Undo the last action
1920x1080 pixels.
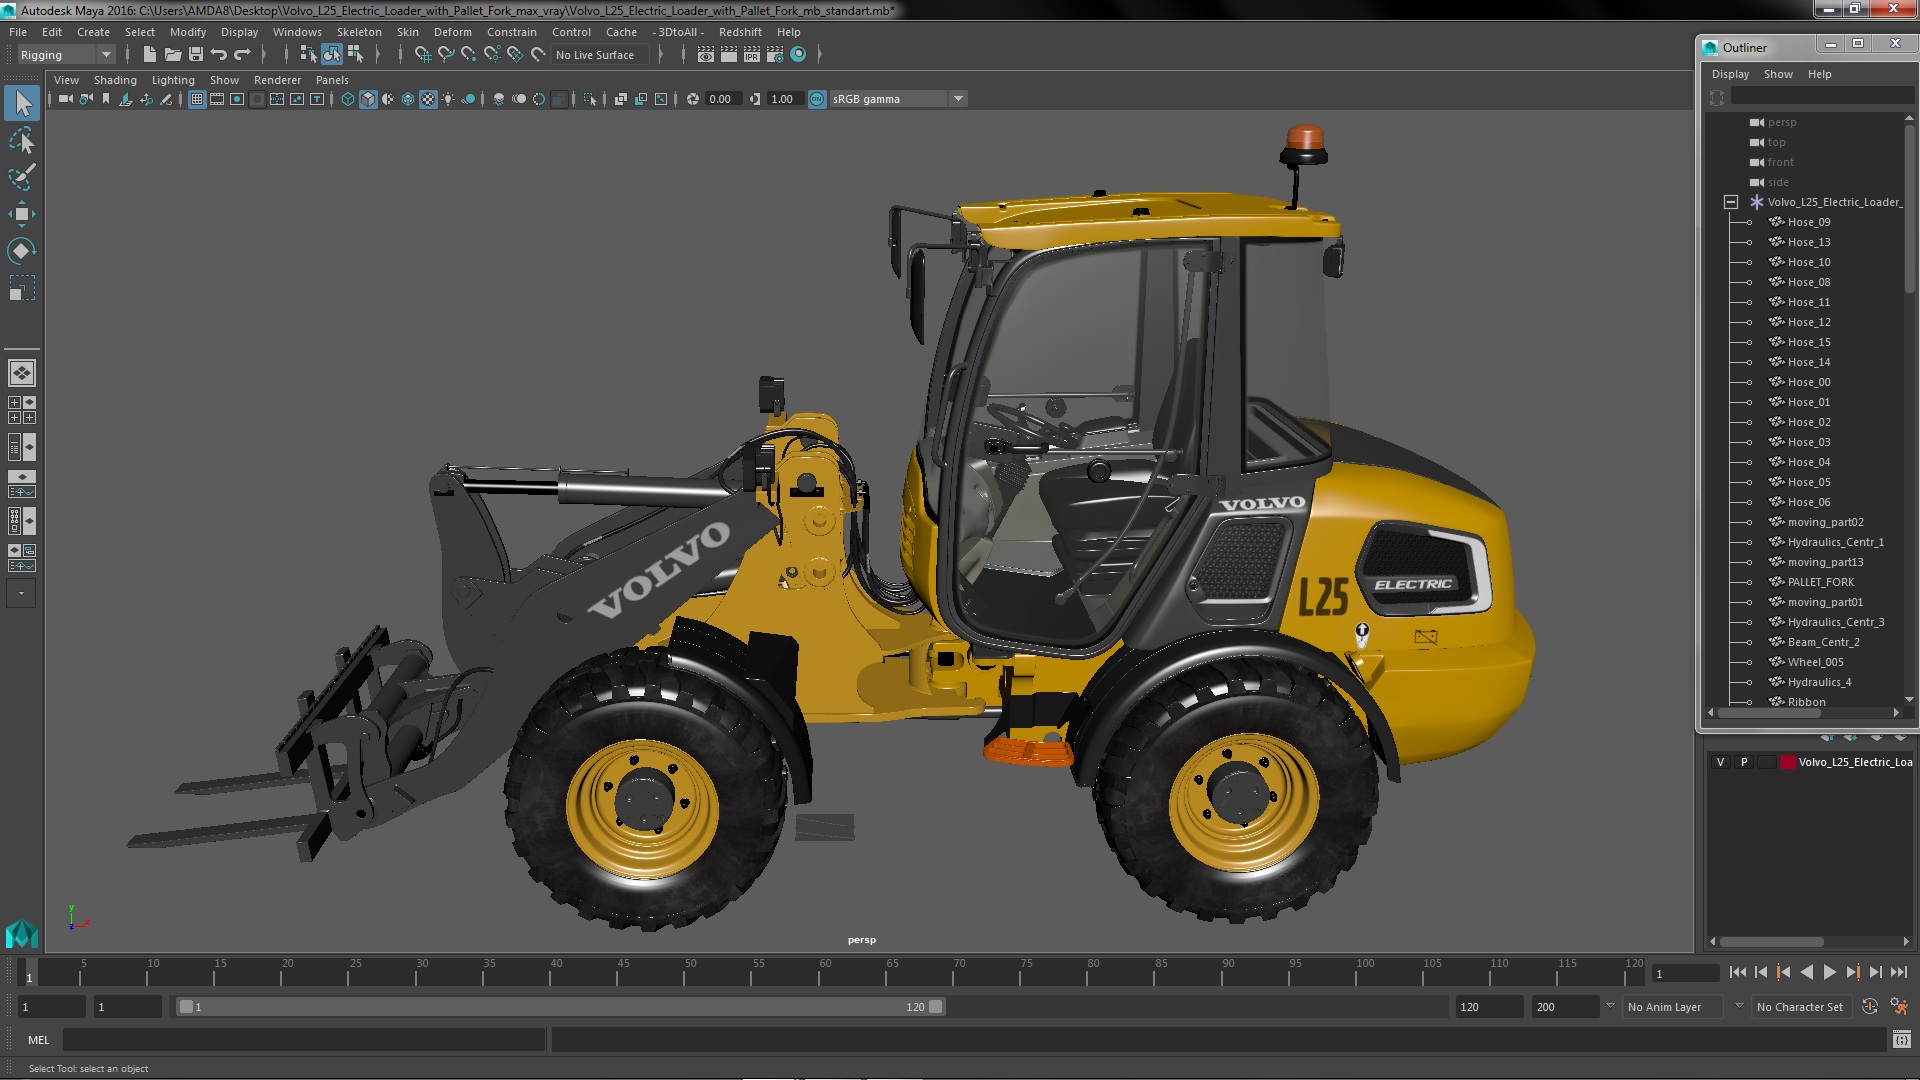pyautogui.click(x=219, y=55)
